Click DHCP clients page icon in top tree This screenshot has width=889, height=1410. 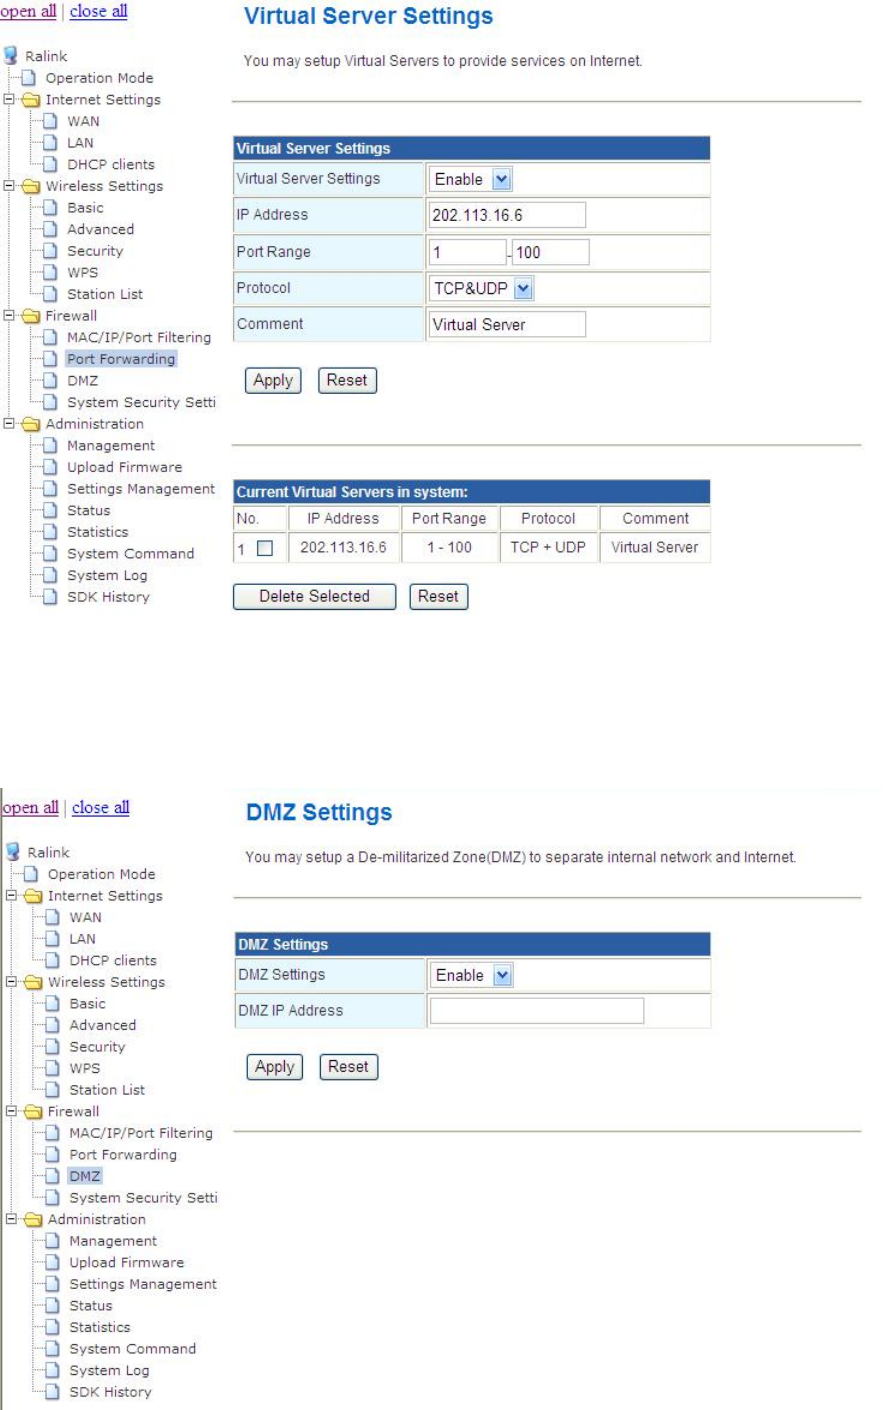click(51, 164)
